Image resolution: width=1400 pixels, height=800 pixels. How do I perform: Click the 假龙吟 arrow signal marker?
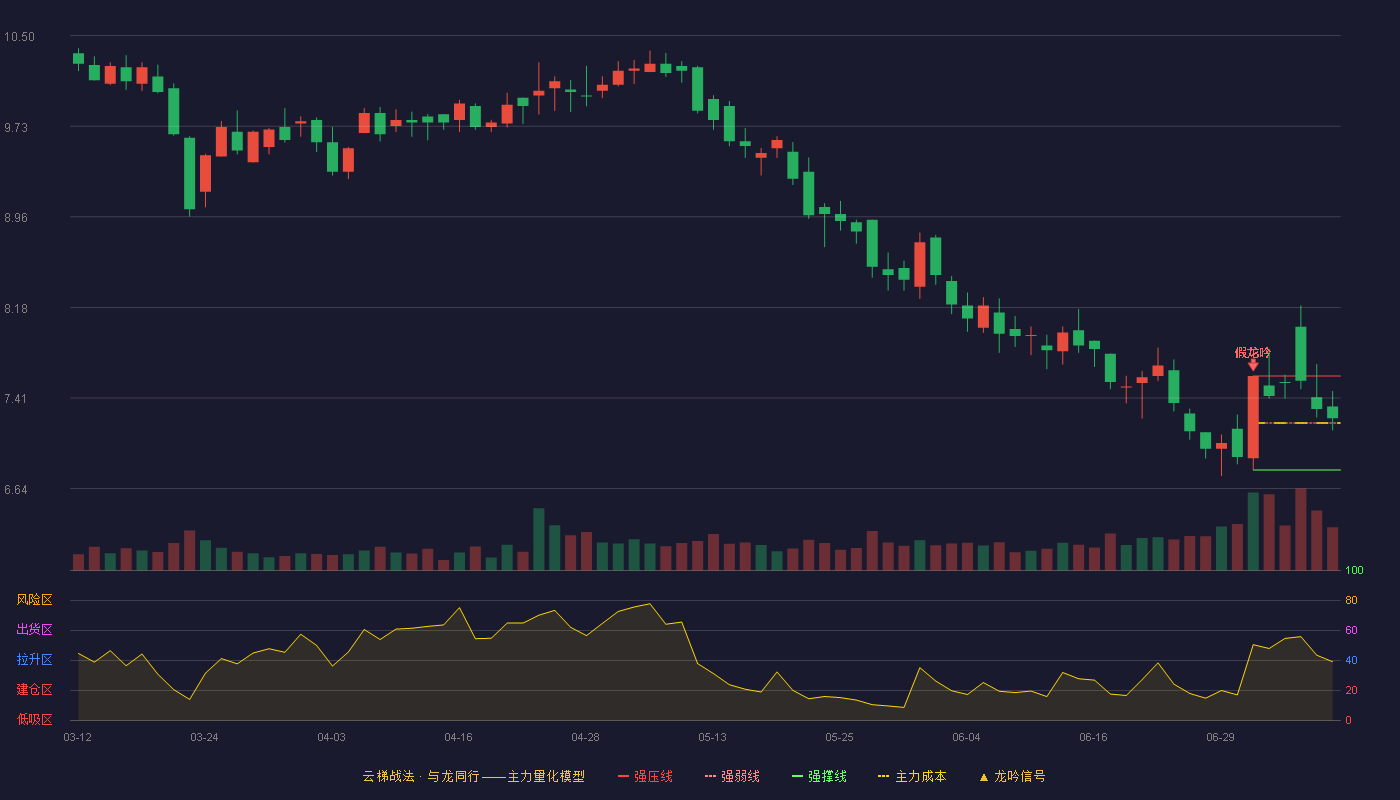(x=1253, y=365)
